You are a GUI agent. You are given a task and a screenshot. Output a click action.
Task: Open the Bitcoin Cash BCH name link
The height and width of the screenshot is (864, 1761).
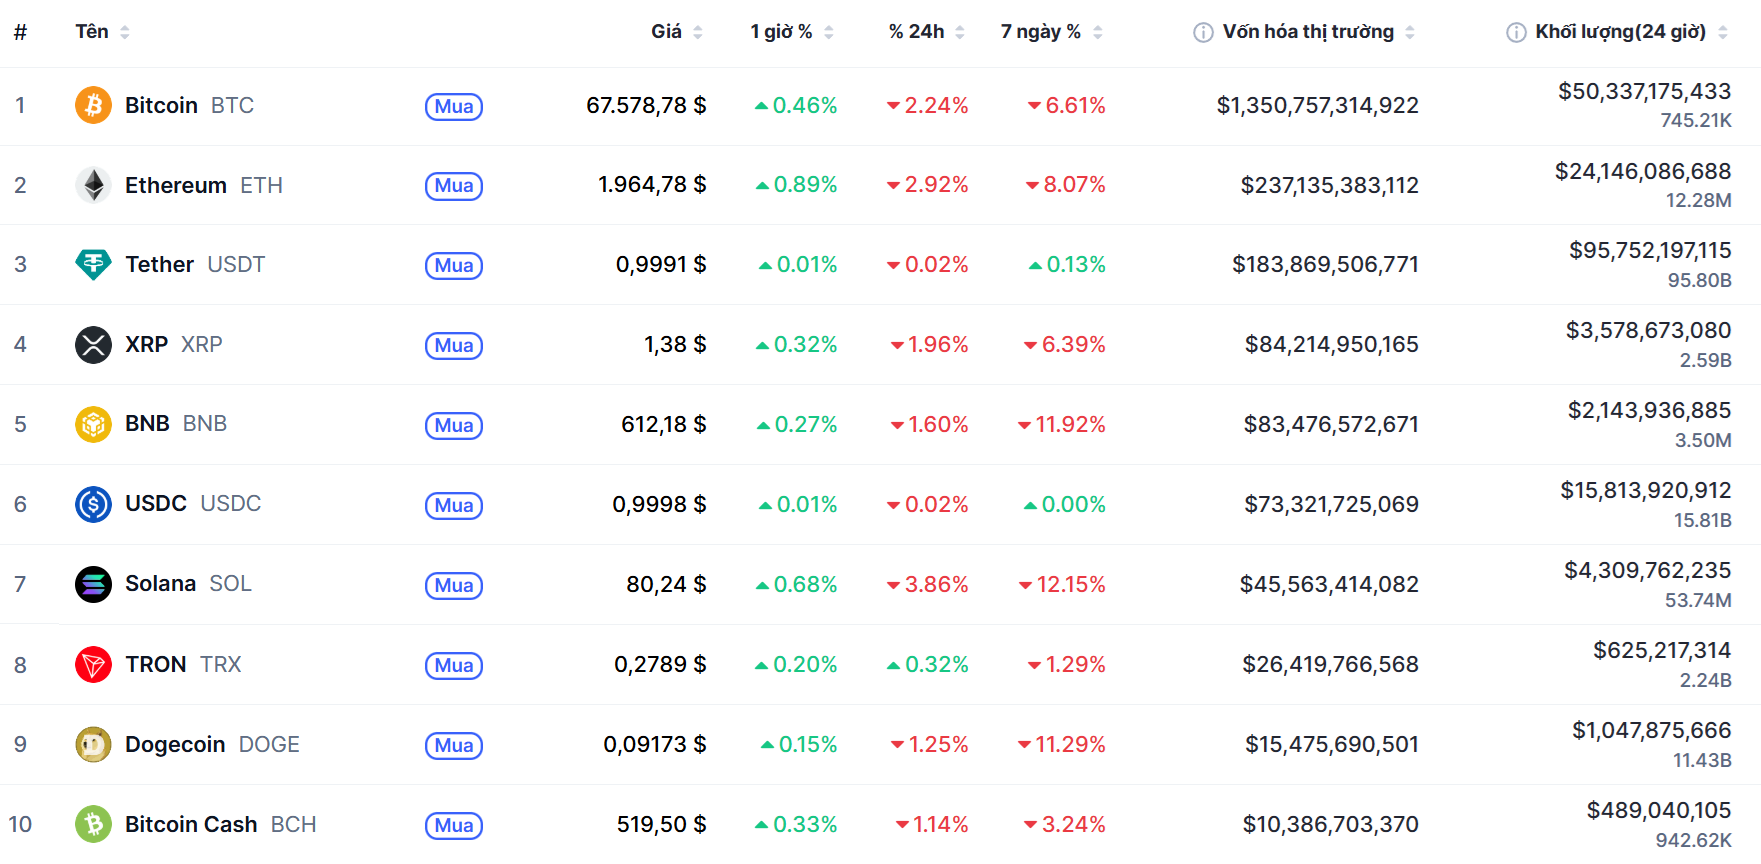221,824
